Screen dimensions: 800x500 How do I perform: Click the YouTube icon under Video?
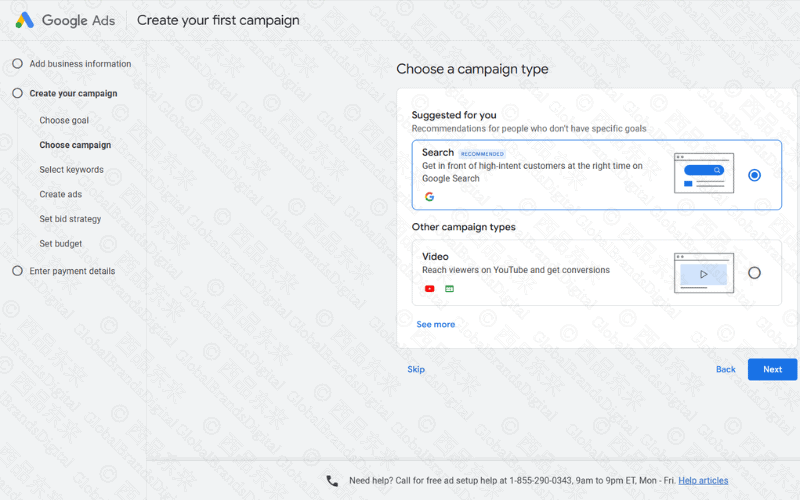[429, 289]
